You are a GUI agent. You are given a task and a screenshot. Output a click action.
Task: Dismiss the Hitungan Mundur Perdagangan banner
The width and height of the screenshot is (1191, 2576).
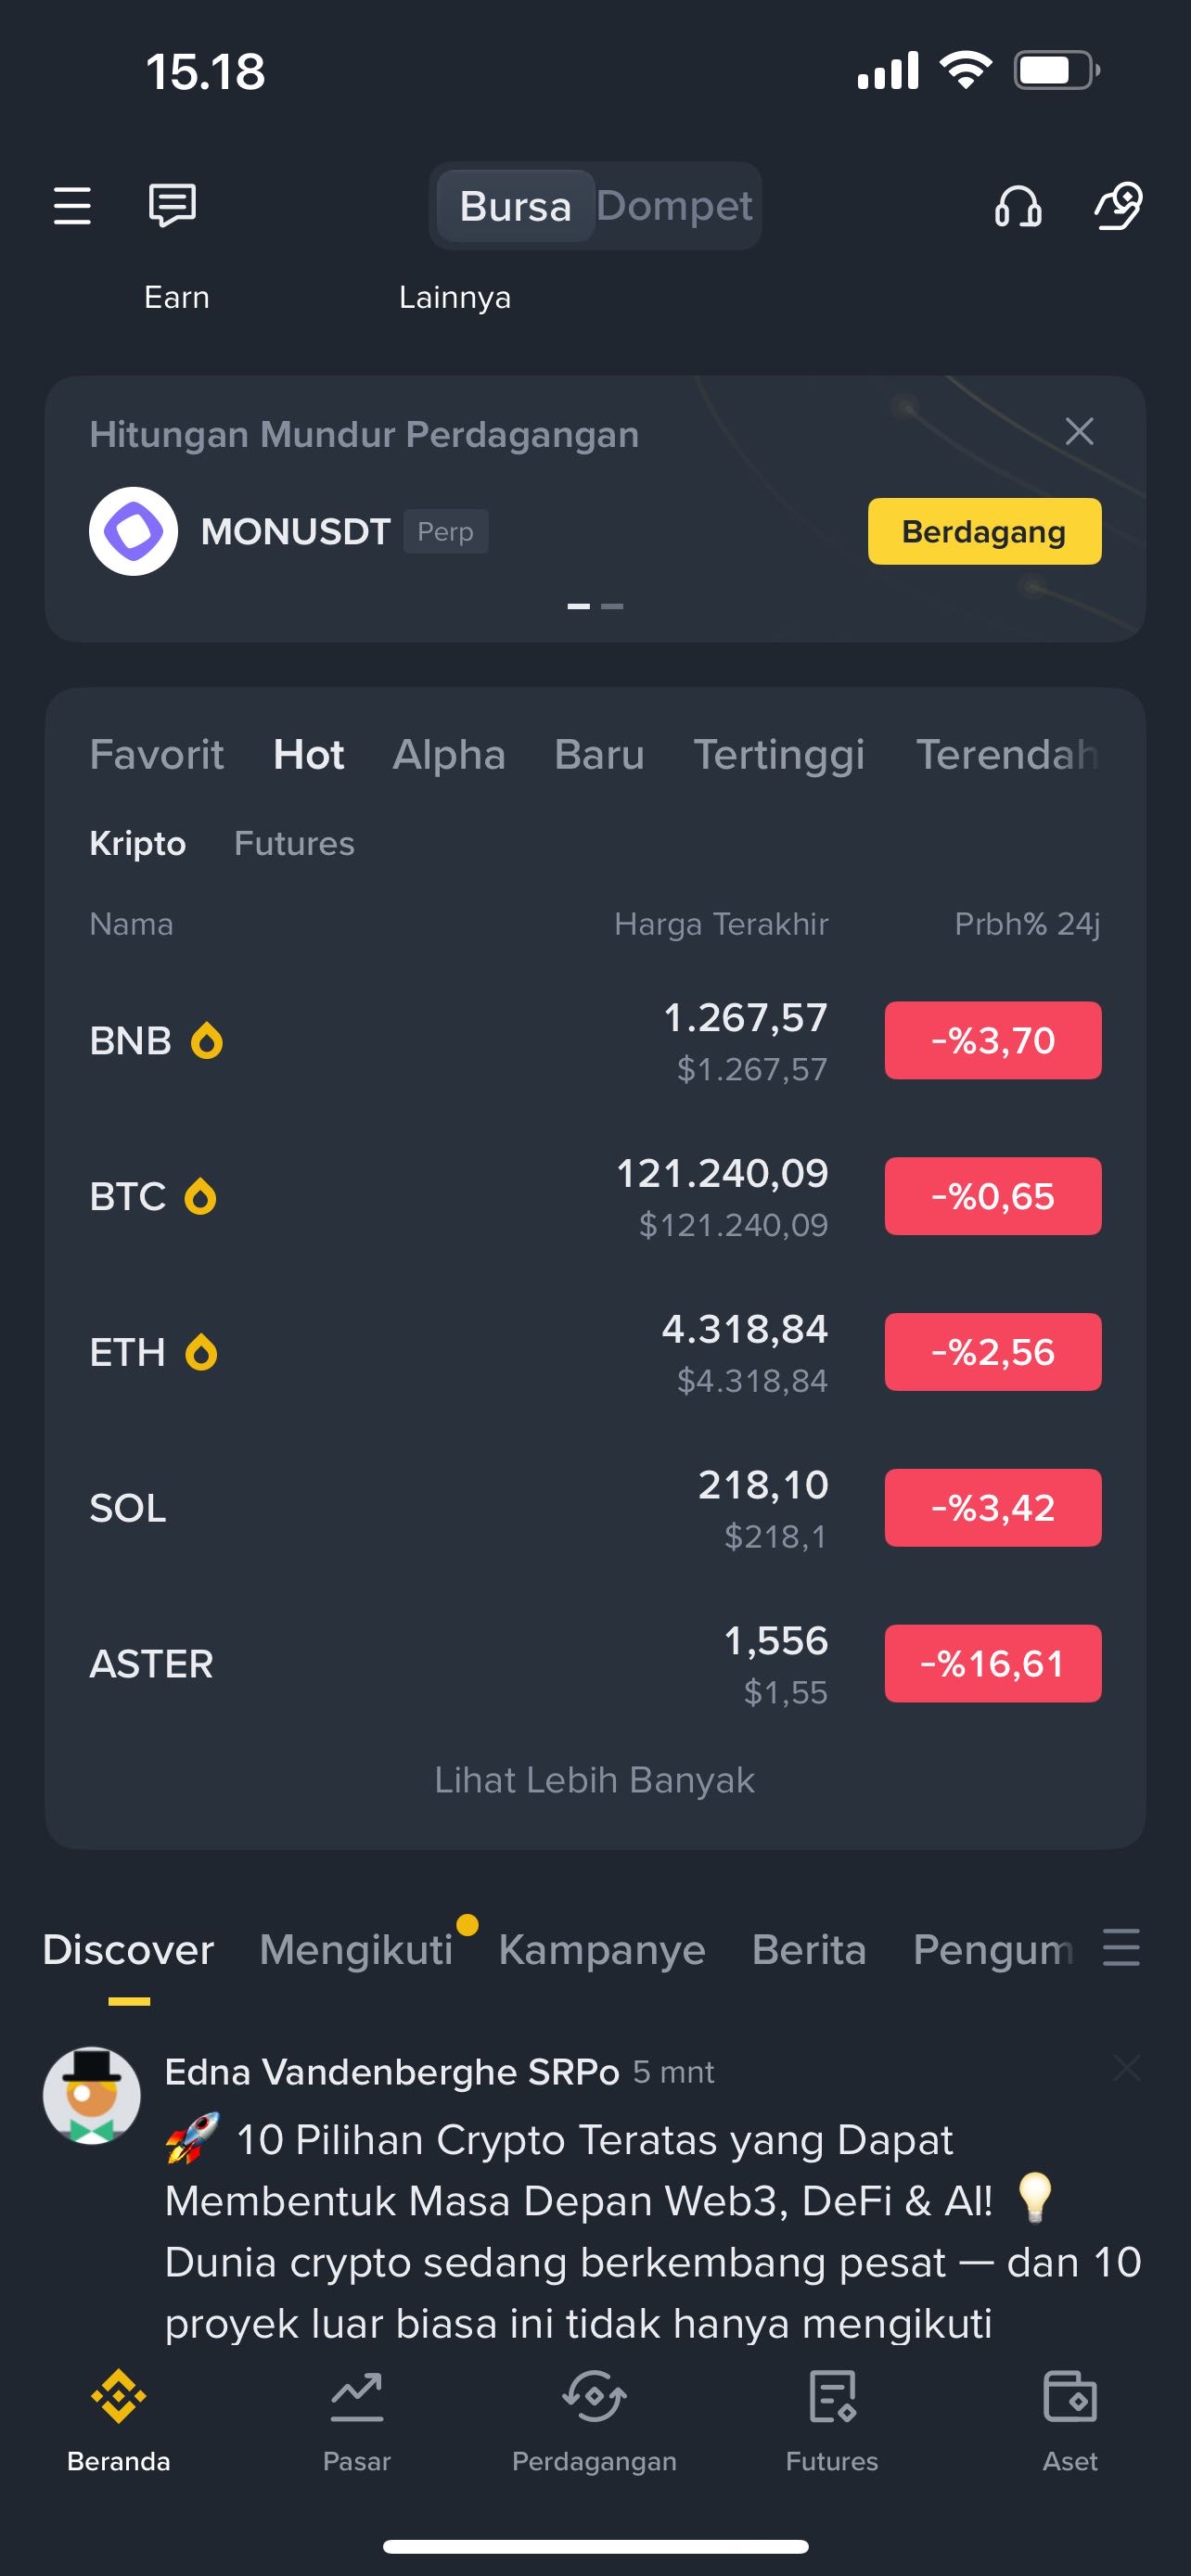pyautogui.click(x=1079, y=432)
